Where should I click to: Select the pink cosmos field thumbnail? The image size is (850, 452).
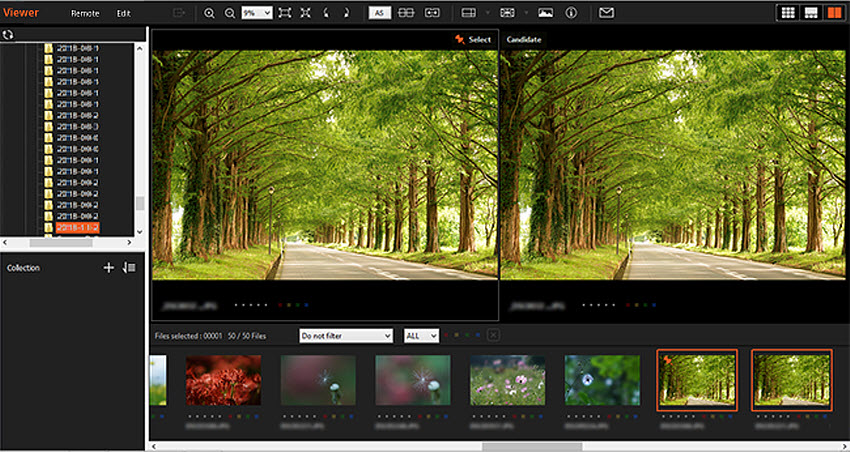pyautogui.click(x=507, y=380)
